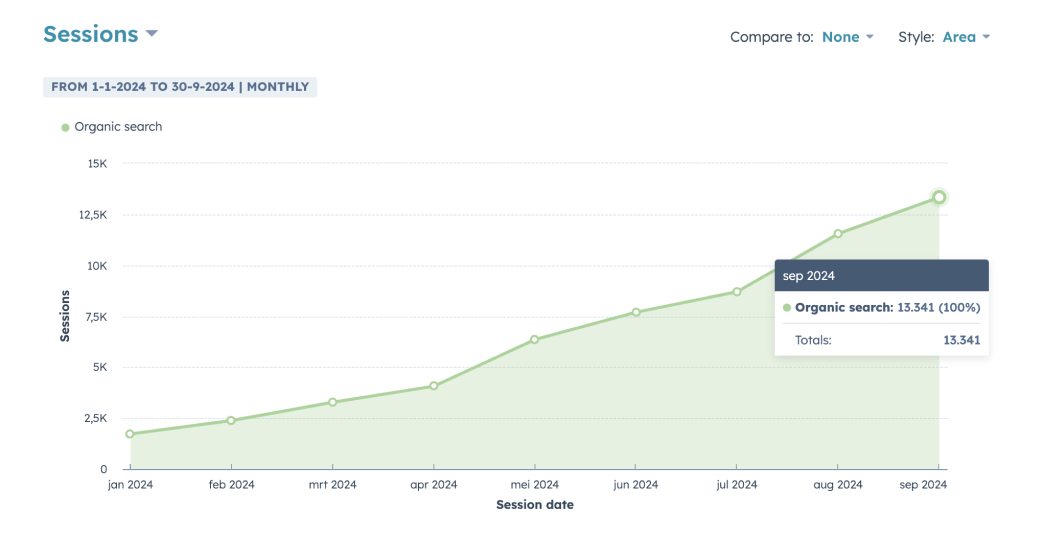Image resolution: width=1043 pixels, height=550 pixels.
Task: Click the mei 2024 data point
Action: click(x=535, y=339)
